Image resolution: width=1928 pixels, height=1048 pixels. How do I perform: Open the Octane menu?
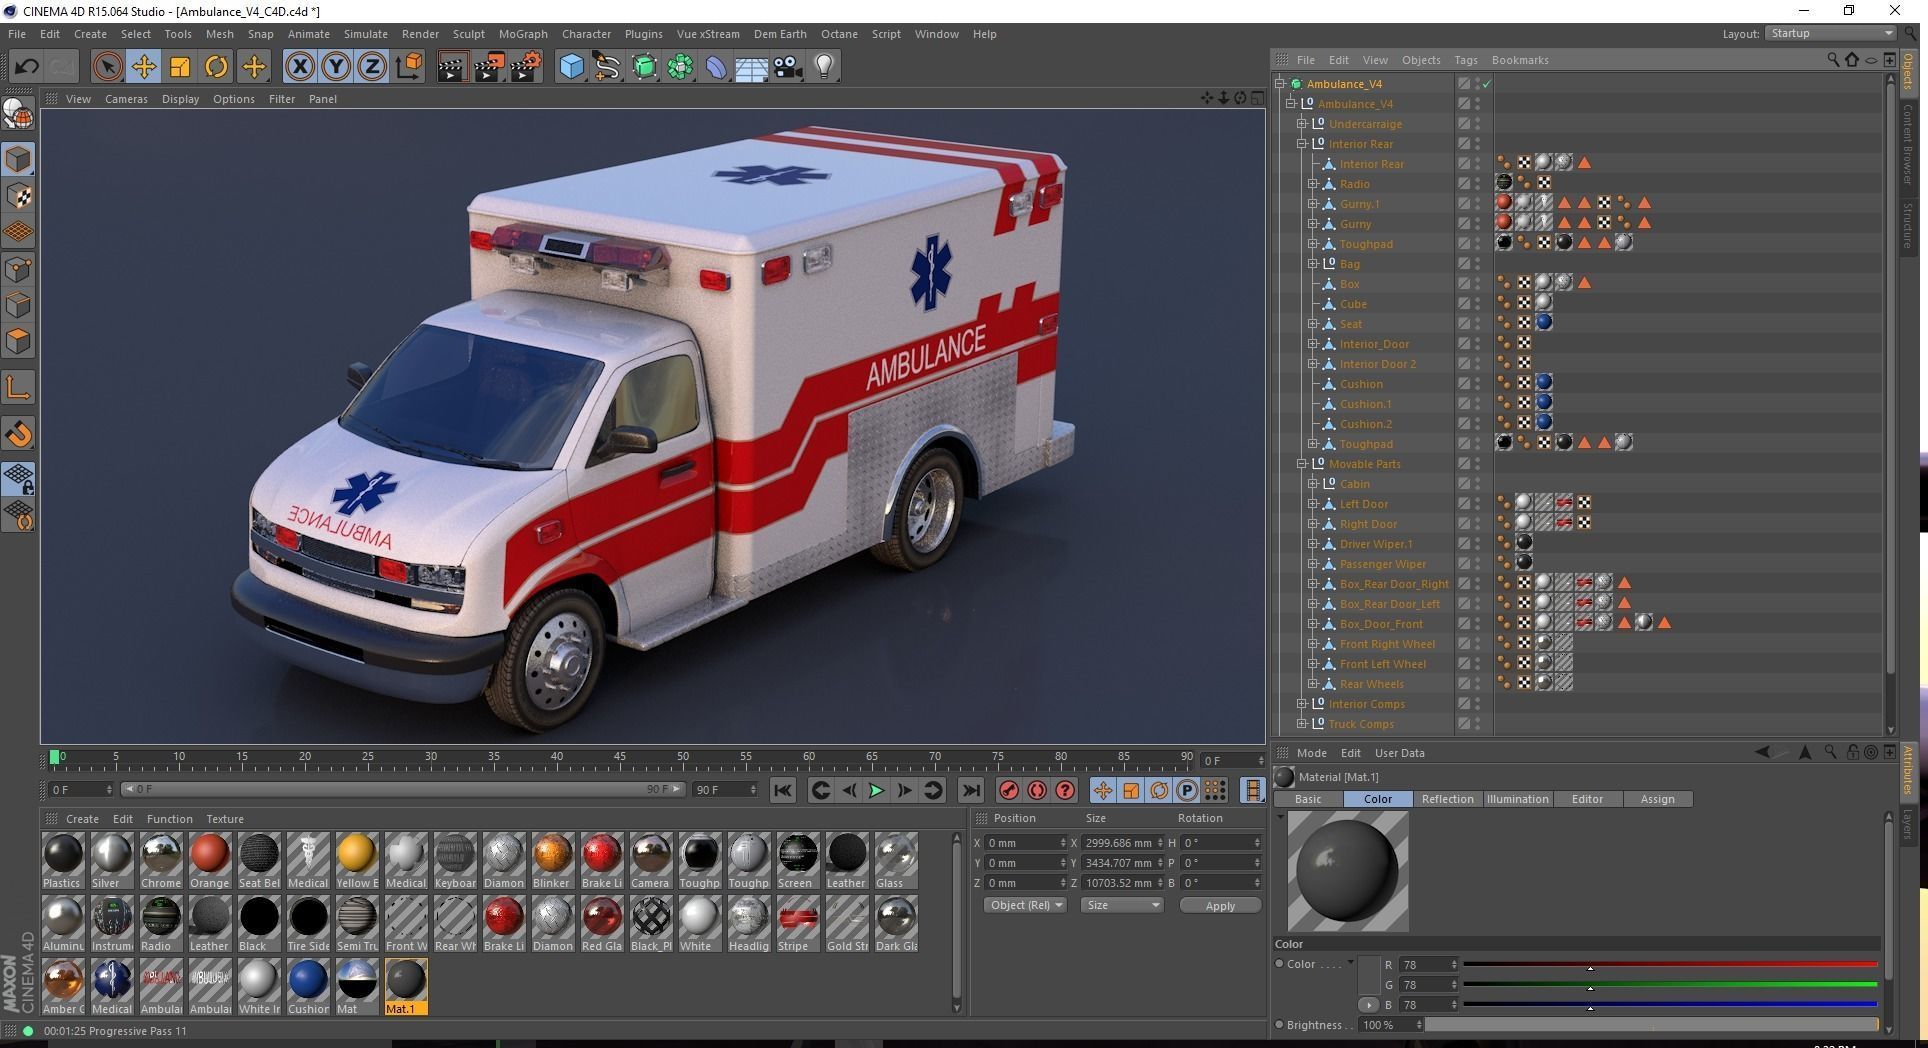coord(839,34)
